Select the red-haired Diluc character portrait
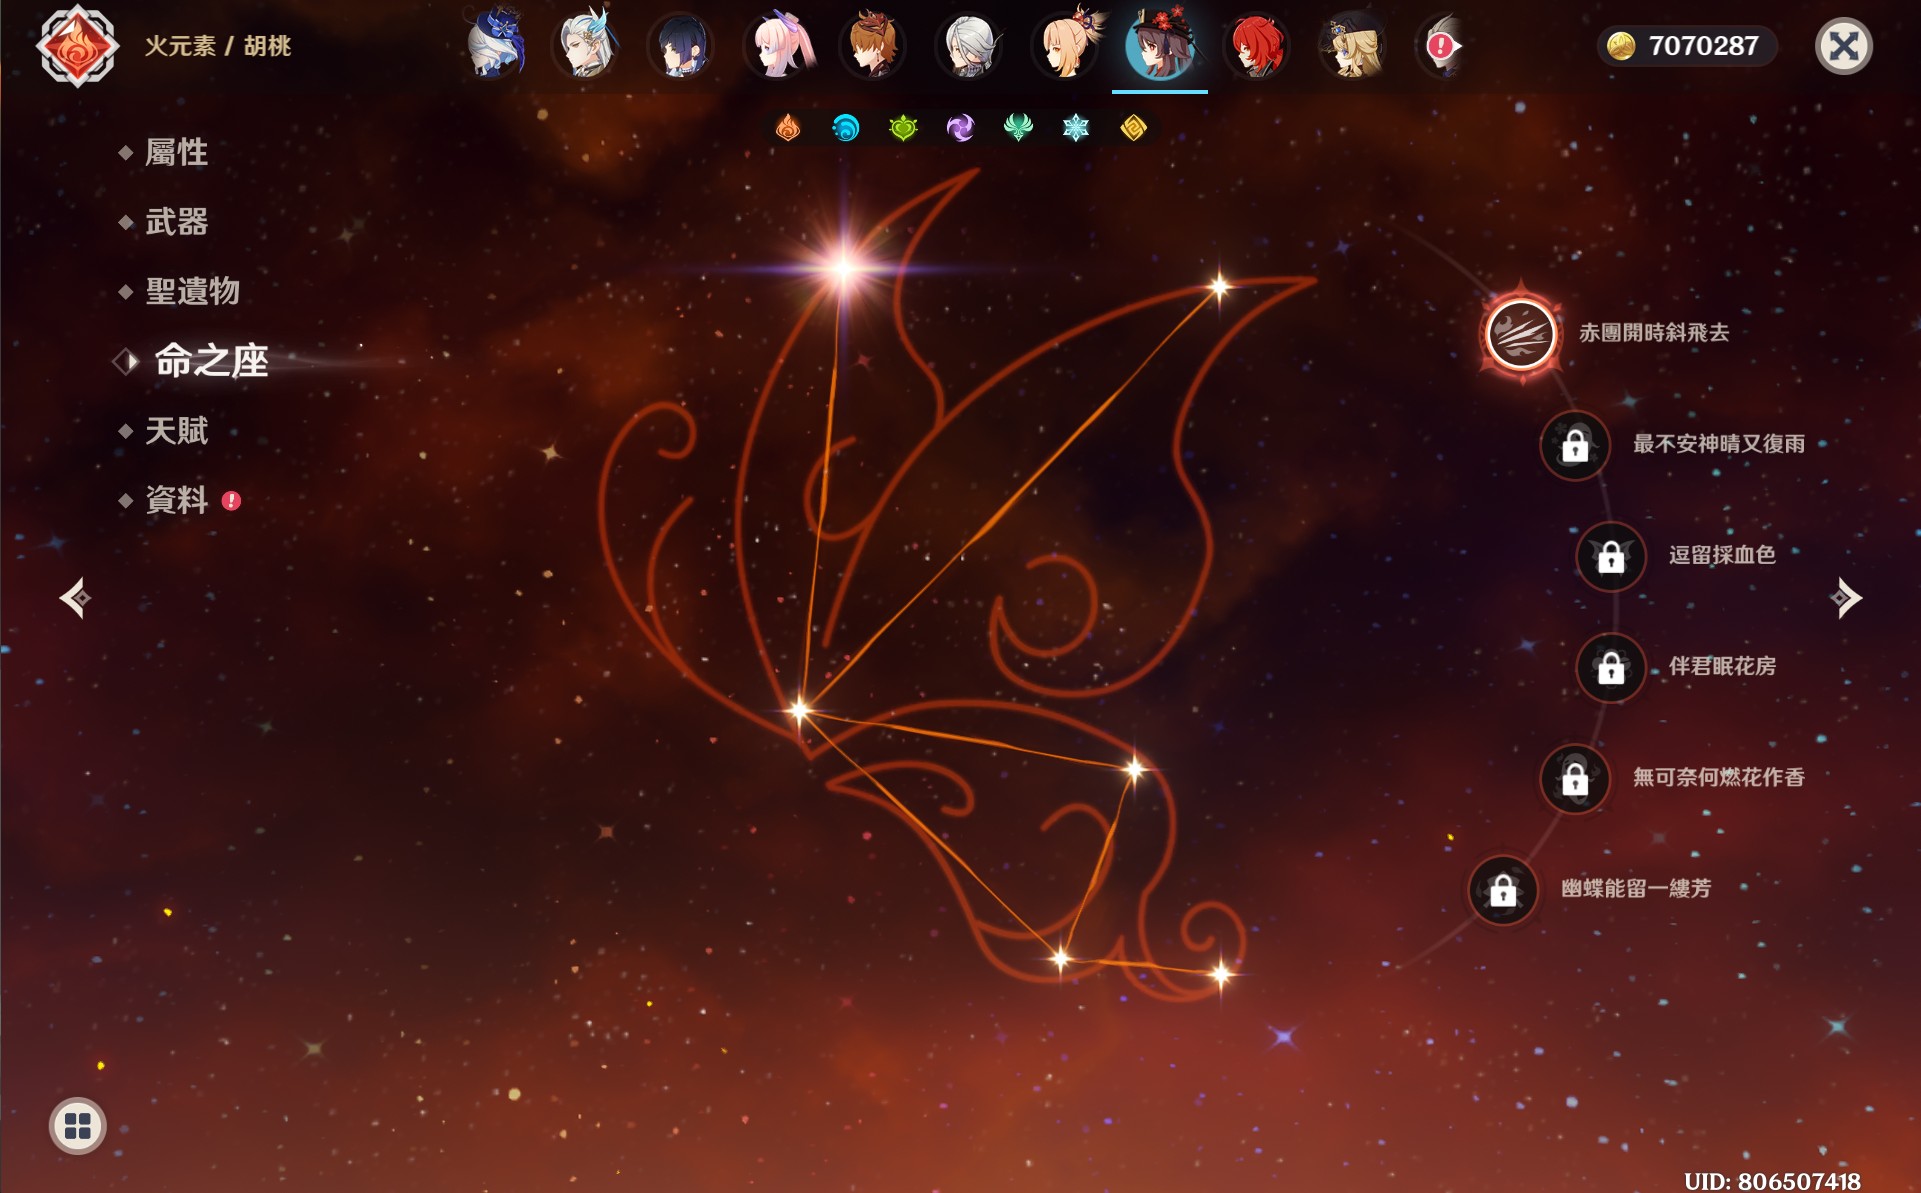Screen dimensions: 1921x1193 coord(1256,46)
